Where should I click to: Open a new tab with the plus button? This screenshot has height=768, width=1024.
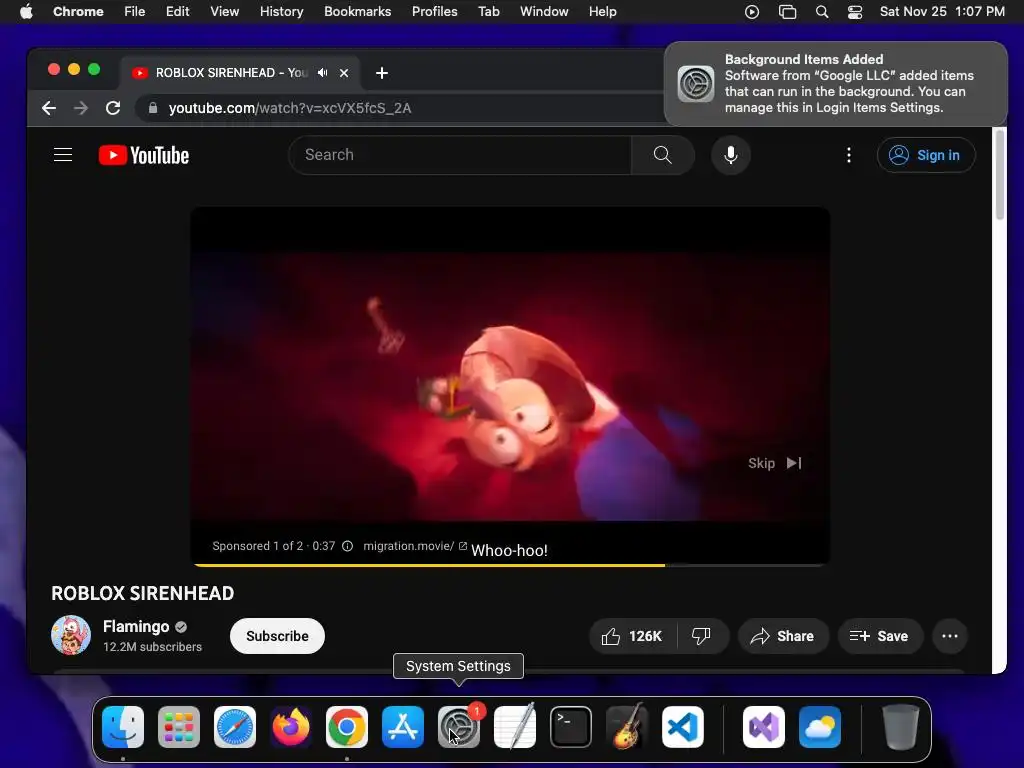(382, 73)
